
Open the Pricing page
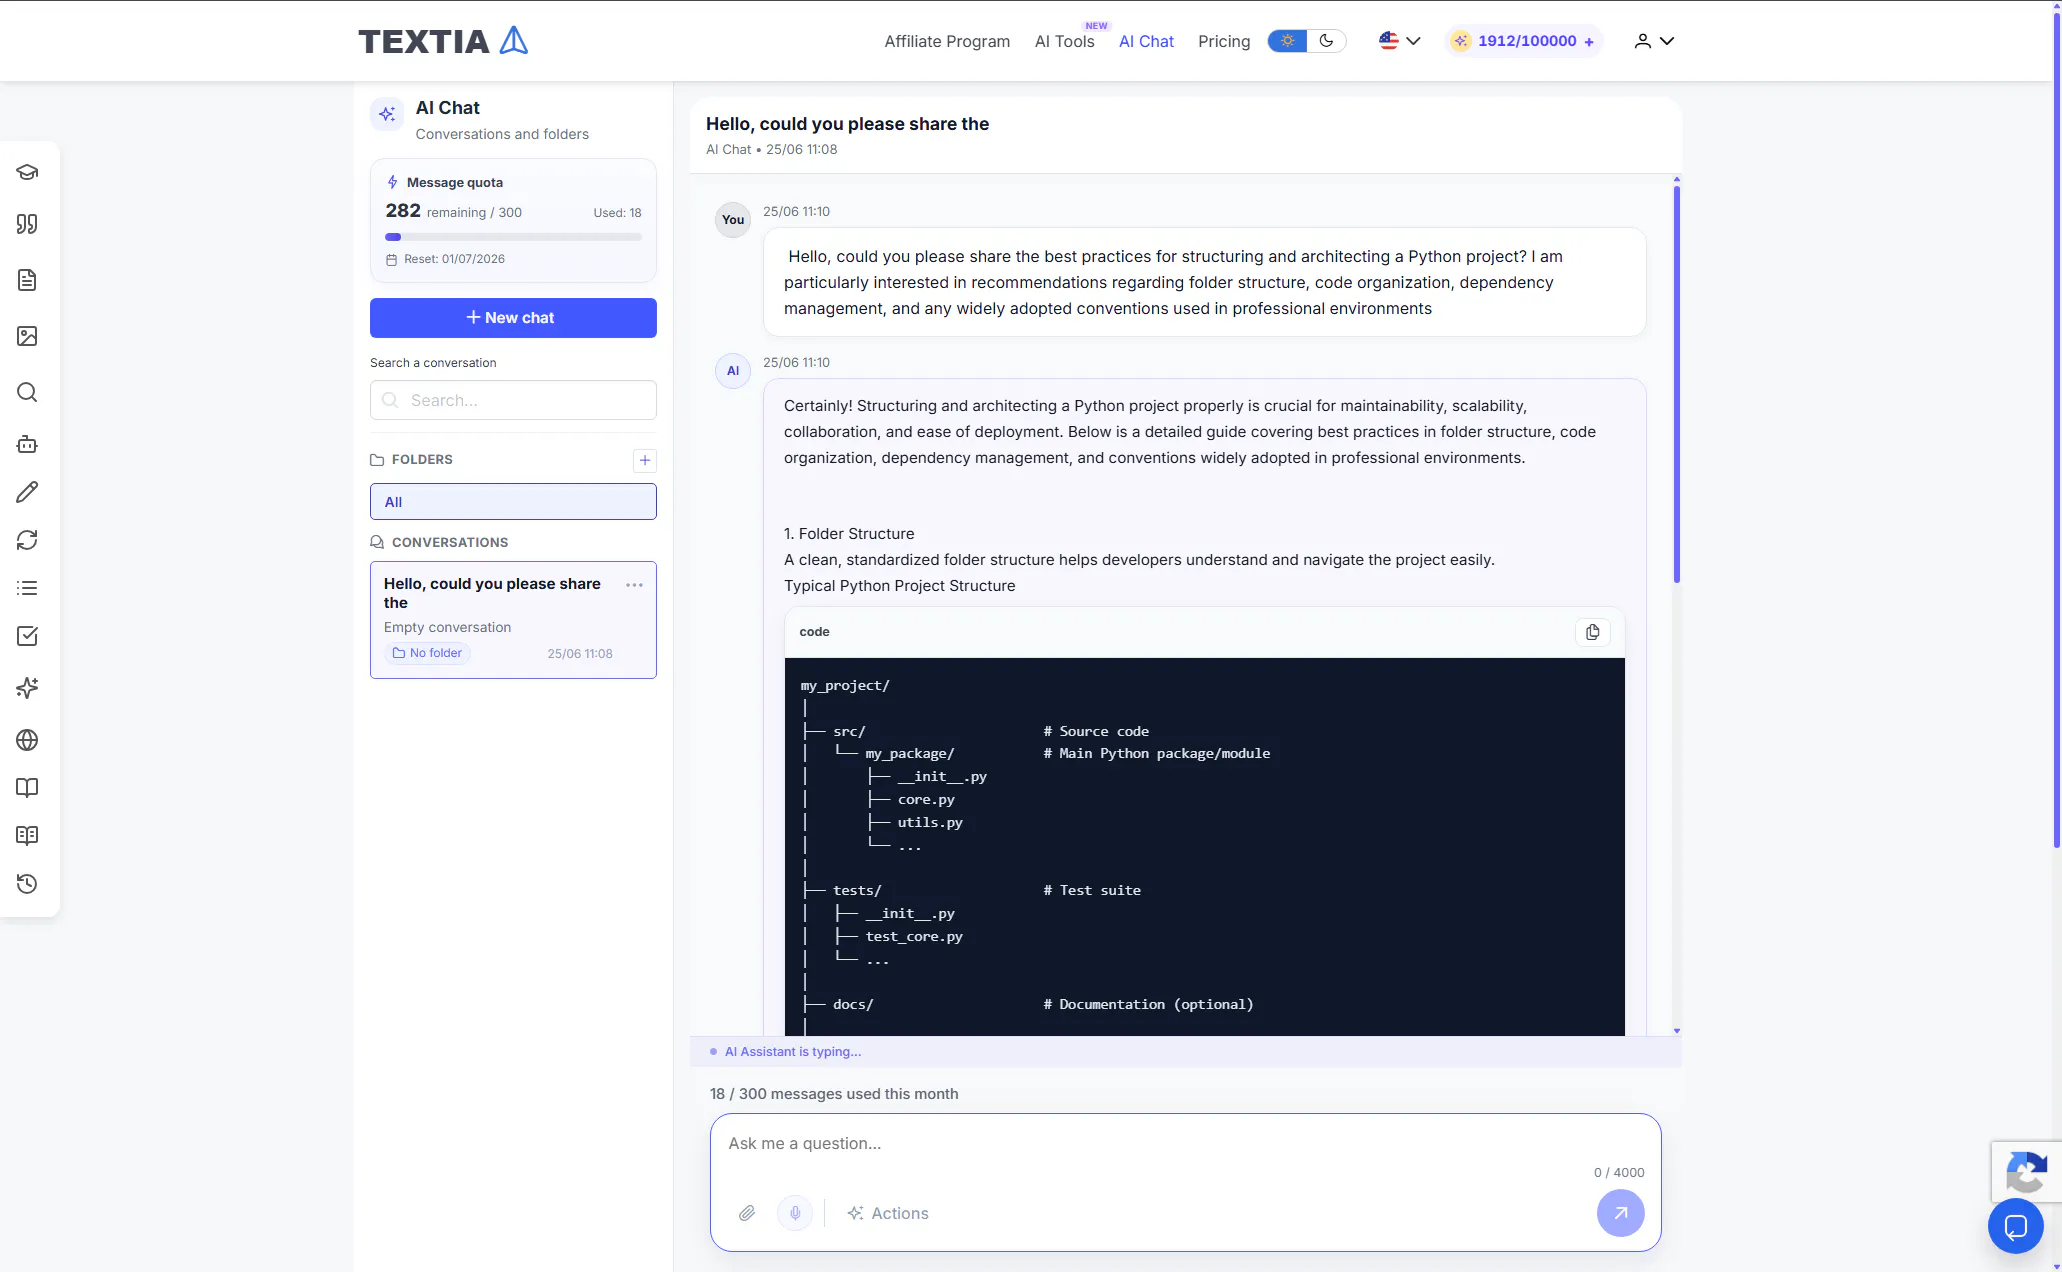point(1224,41)
